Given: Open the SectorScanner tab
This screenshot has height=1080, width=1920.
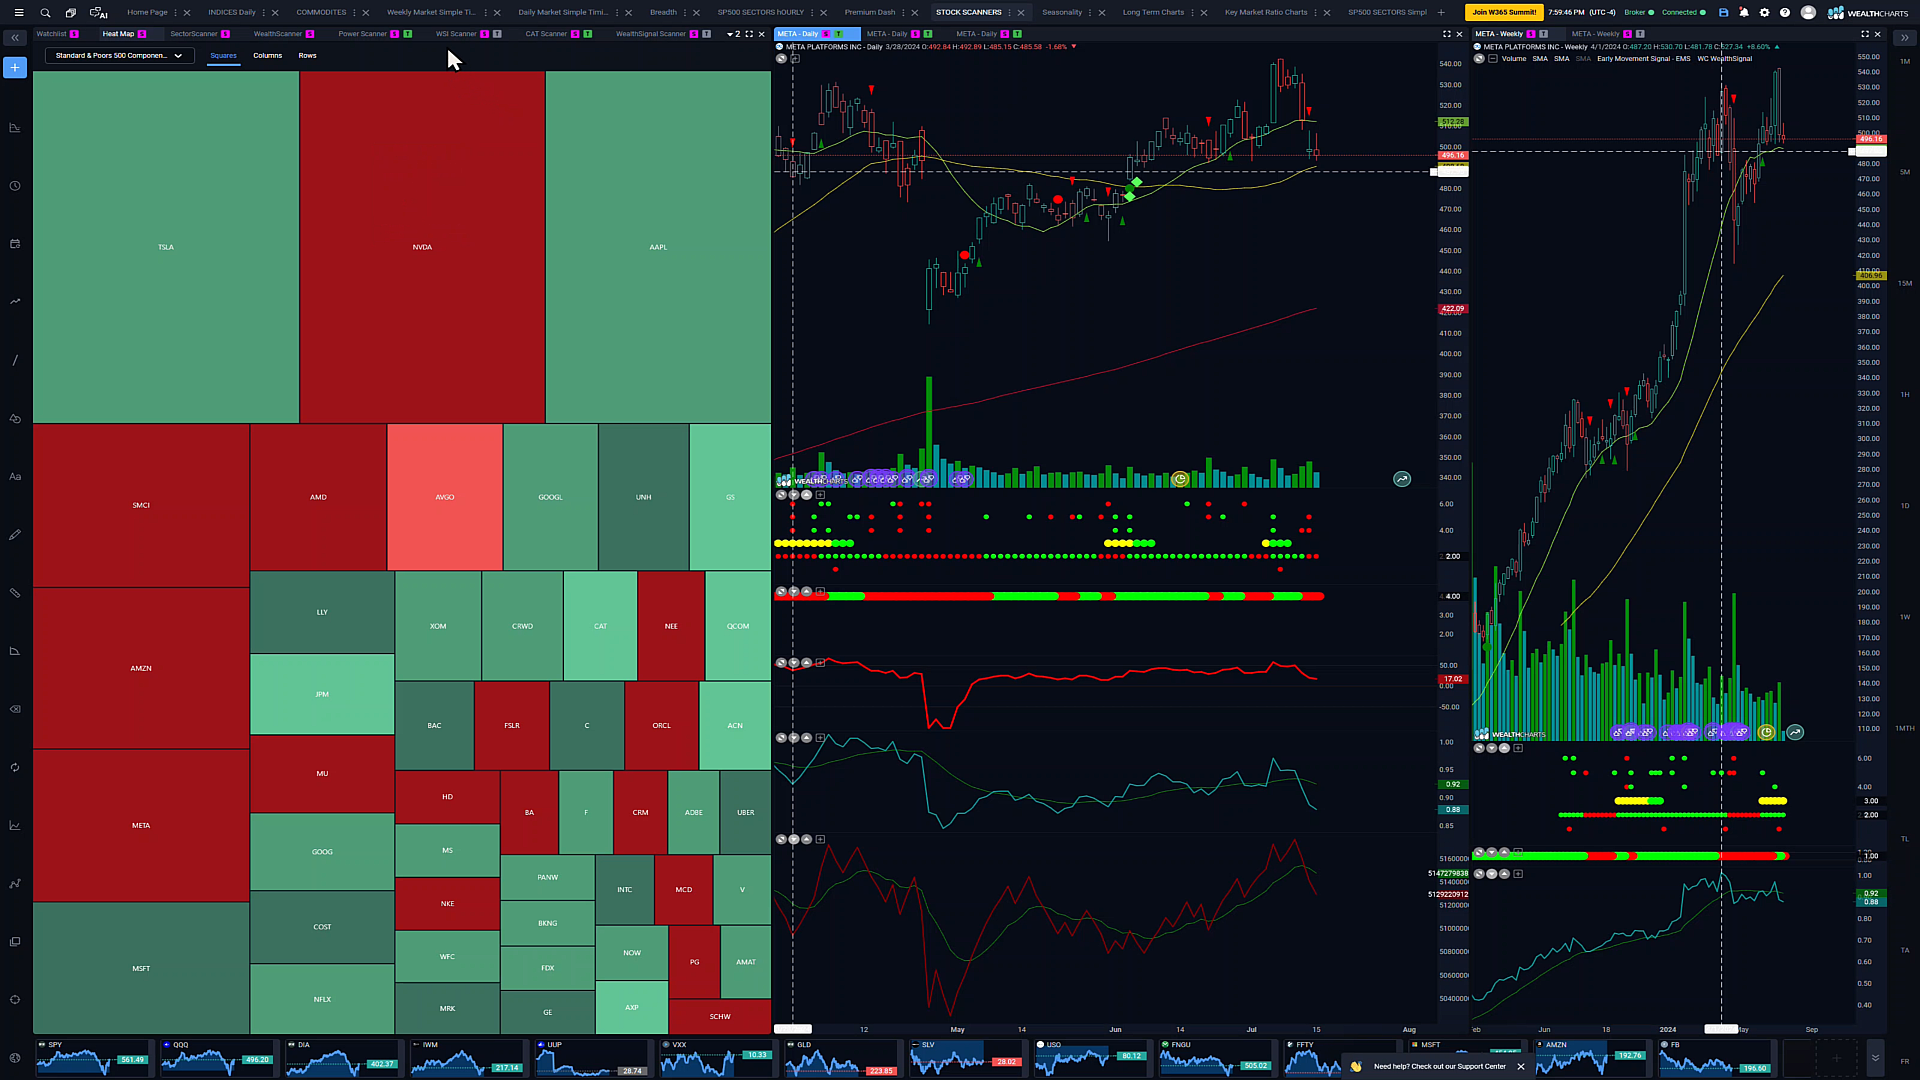Looking at the screenshot, I should (x=193, y=34).
